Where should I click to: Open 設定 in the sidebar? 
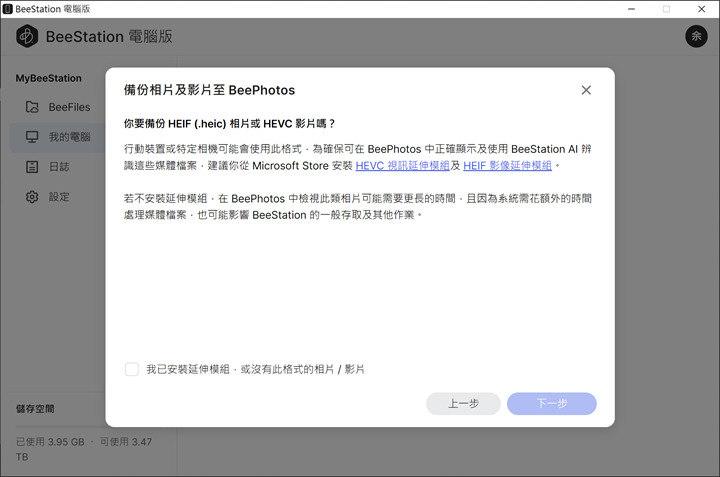click(58, 197)
